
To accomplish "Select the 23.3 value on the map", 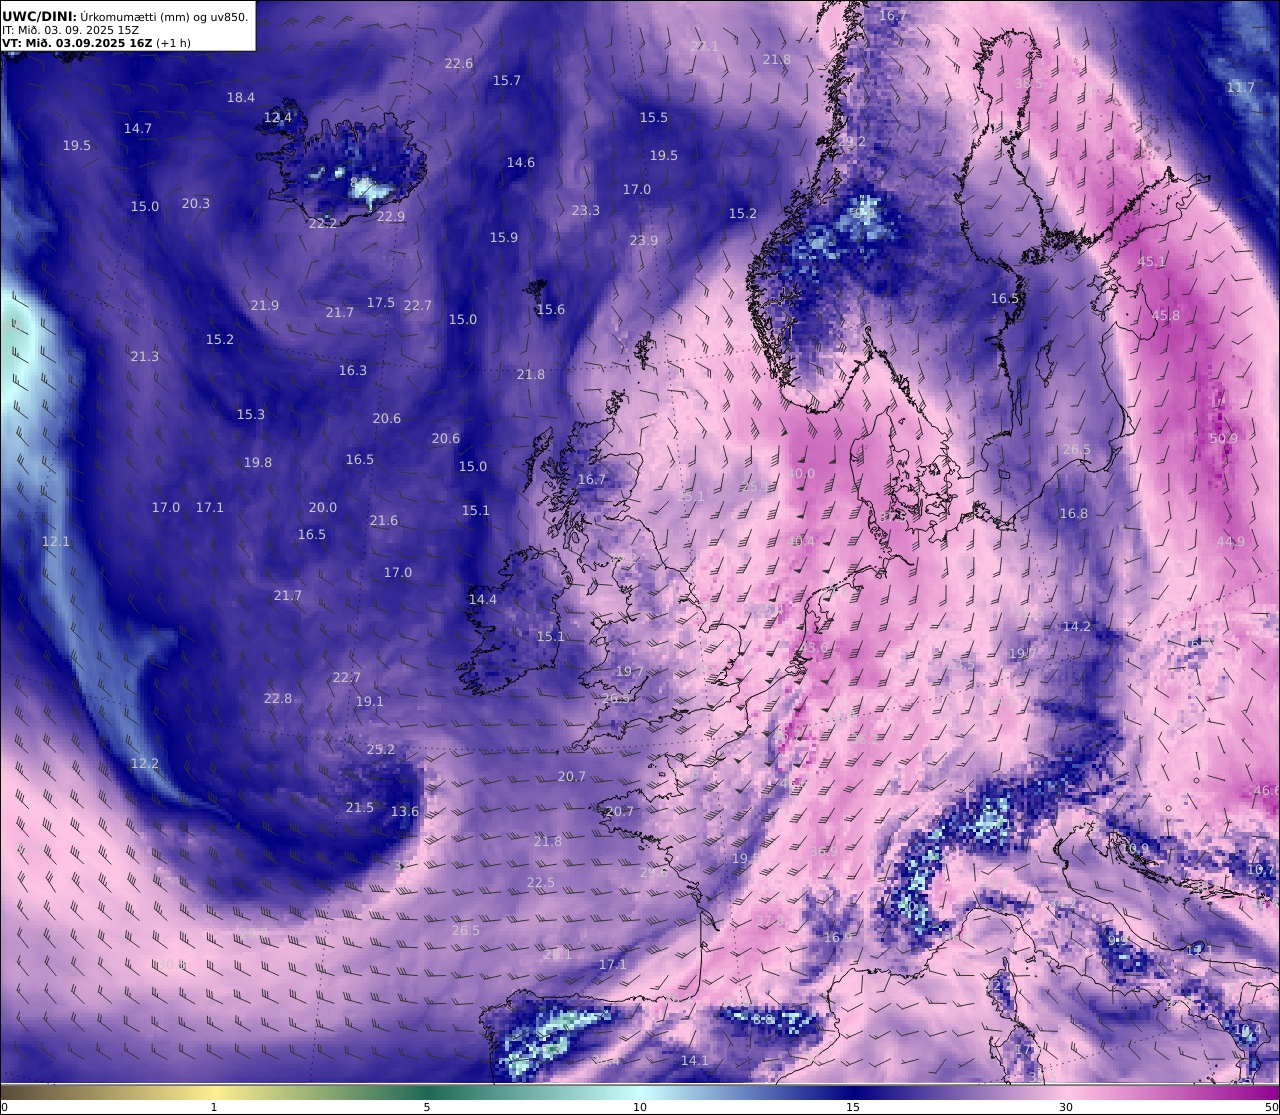I will pyautogui.click(x=586, y=211).
